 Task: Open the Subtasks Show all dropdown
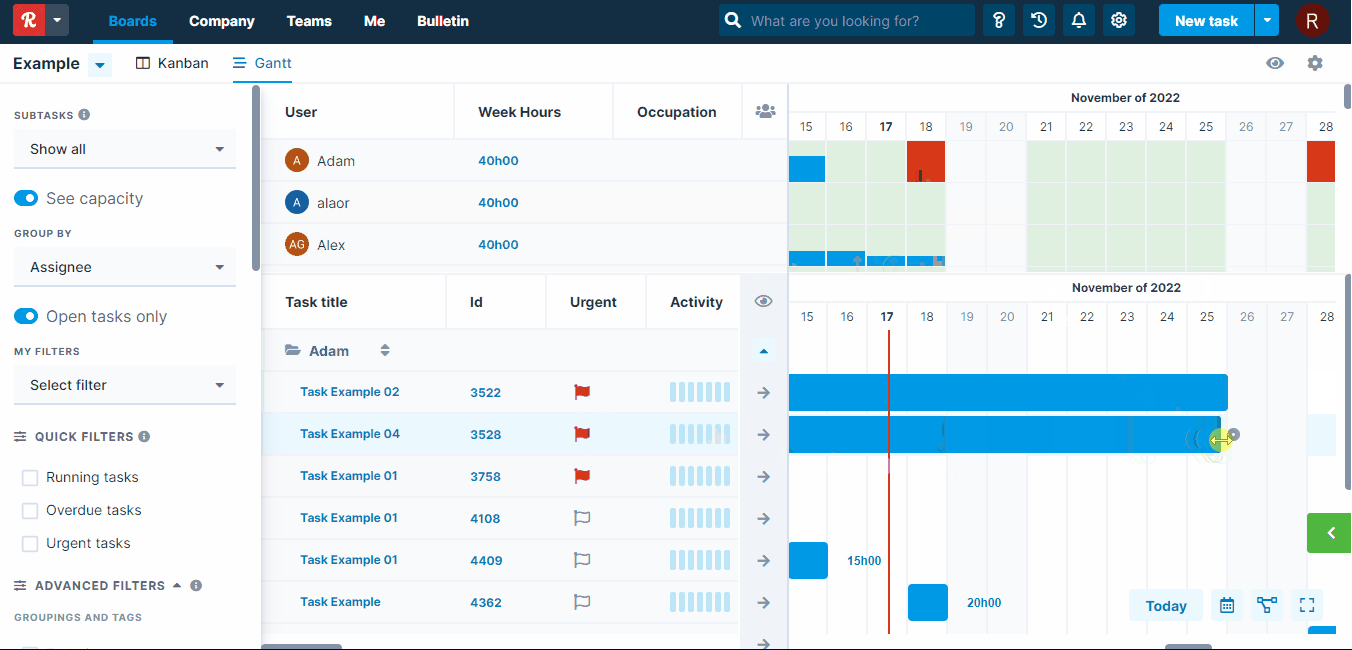click(125, 149)
